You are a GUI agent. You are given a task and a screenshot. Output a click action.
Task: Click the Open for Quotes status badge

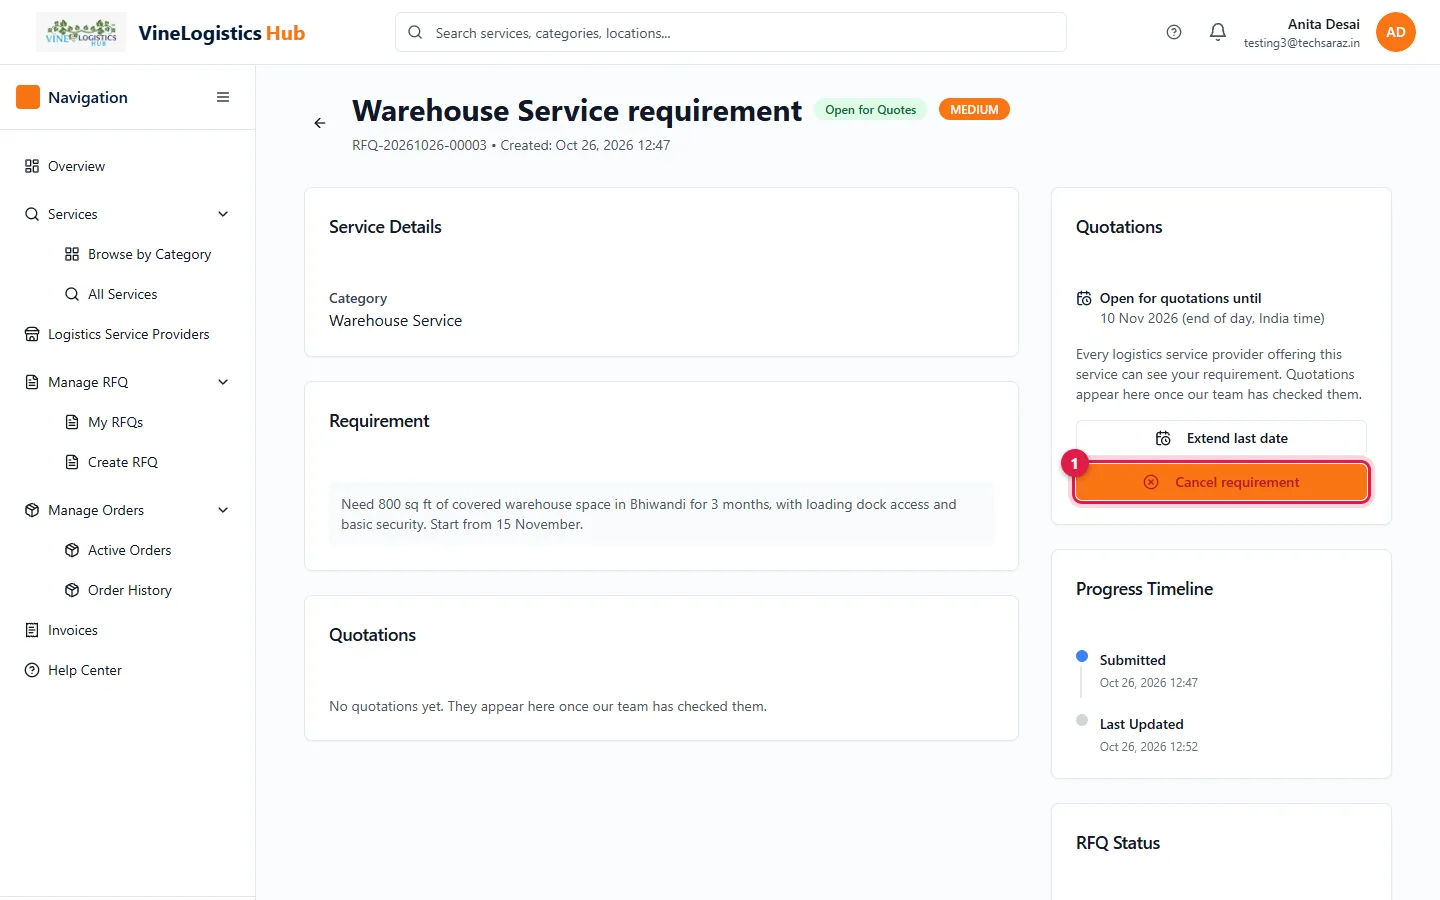(871, 110)
